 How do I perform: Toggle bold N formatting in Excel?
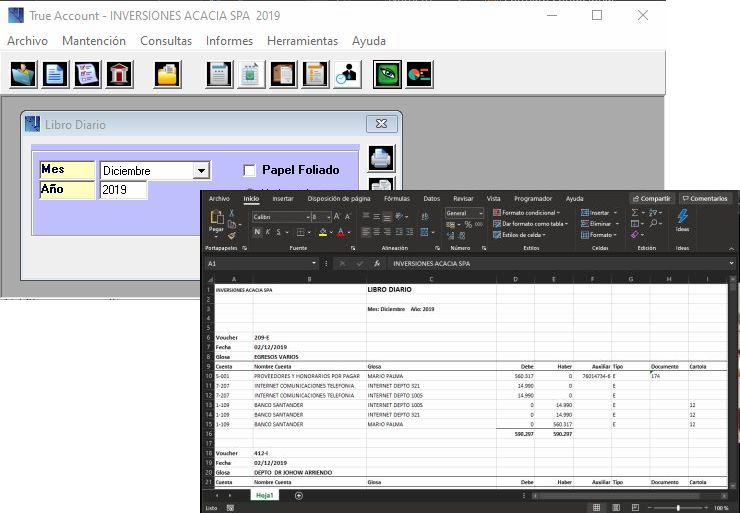coord(257,232)
